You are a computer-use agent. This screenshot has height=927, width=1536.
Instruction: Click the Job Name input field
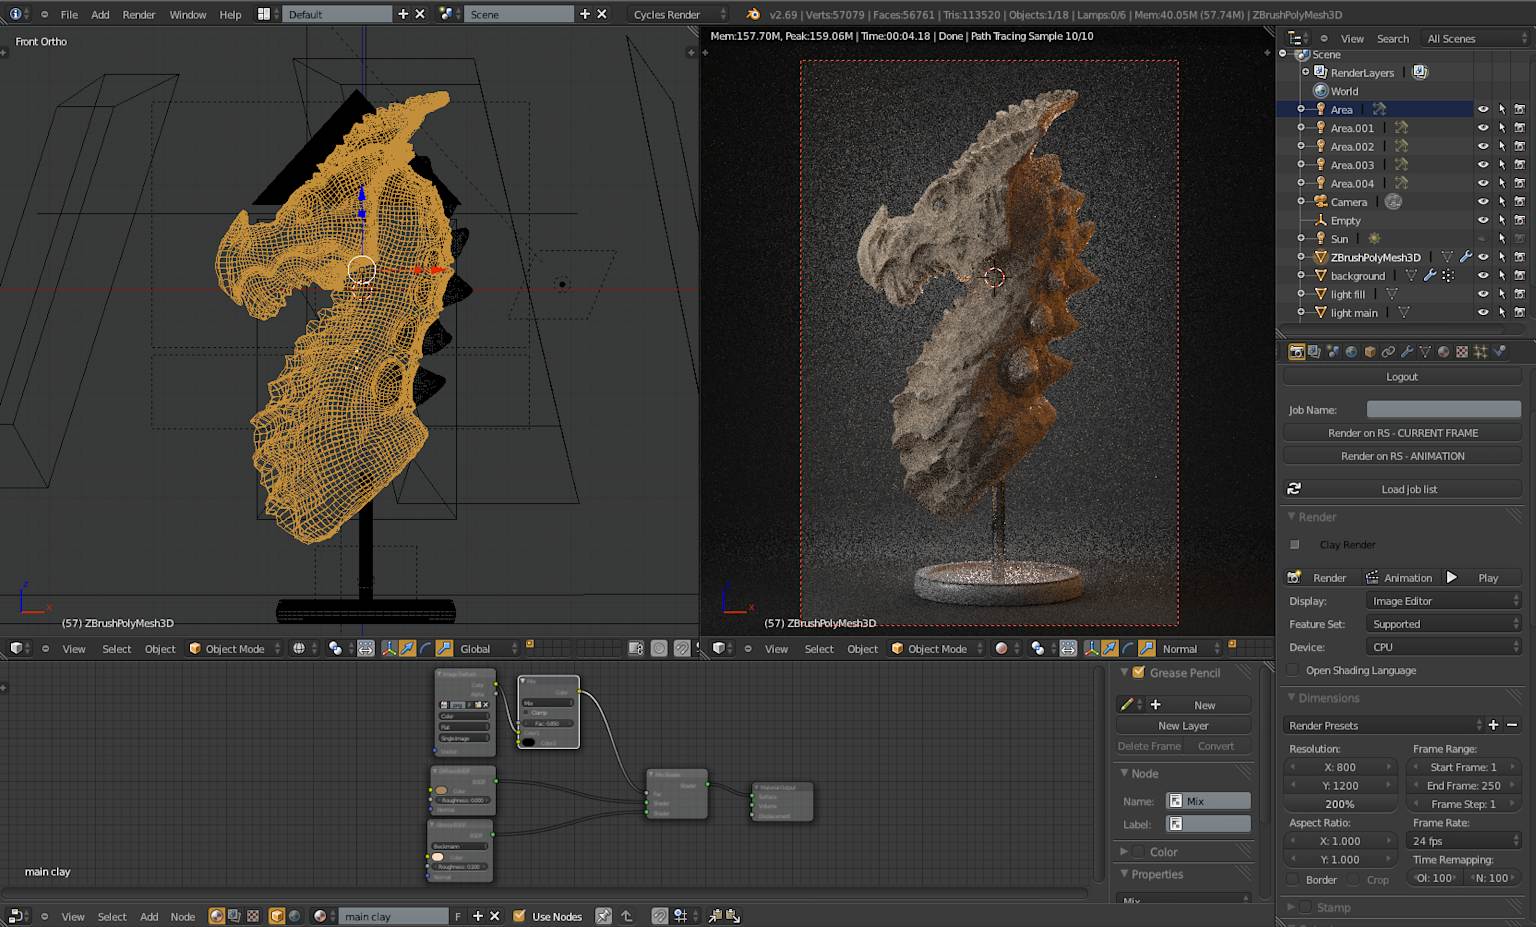(x=1443, y=409)
